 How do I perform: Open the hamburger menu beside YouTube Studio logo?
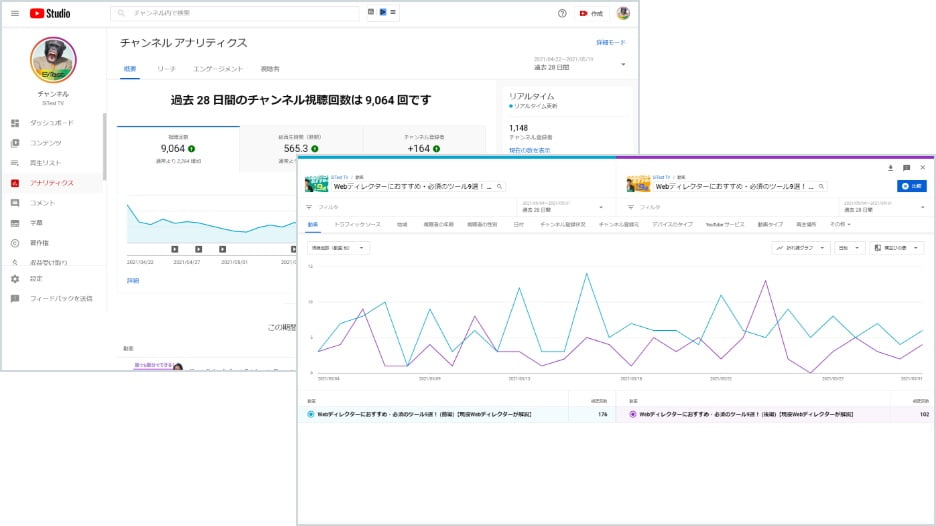pyautogui.click(x=15, y=13)
